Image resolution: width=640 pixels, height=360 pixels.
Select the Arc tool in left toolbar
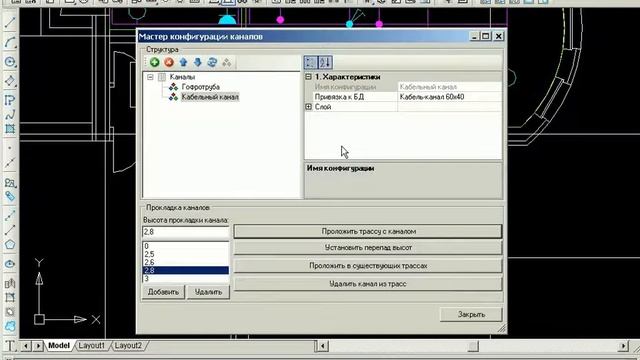pyautogui.click(x=10, y=42)
